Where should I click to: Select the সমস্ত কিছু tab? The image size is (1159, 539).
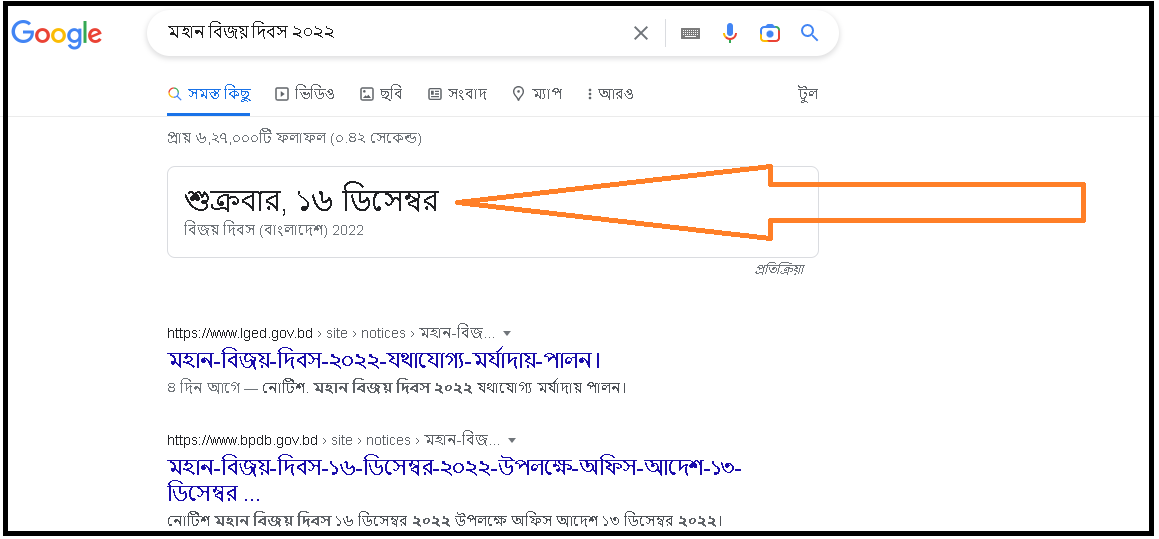click(209, 94)
